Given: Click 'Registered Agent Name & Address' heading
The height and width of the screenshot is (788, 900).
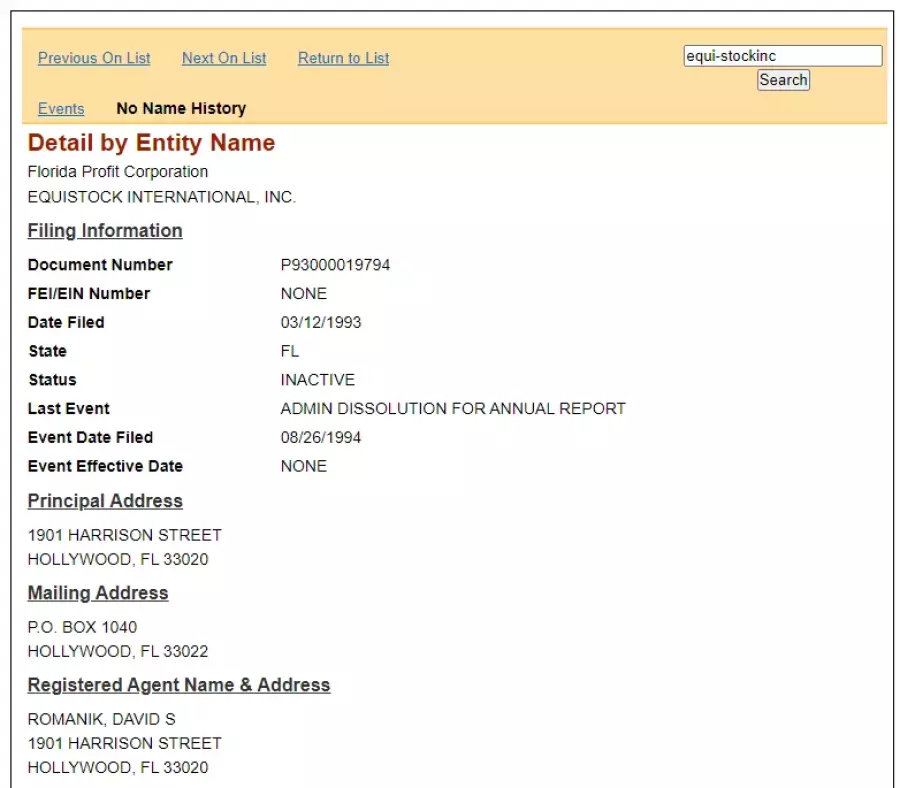Looking at the screenshot, I should click(179, 685).
